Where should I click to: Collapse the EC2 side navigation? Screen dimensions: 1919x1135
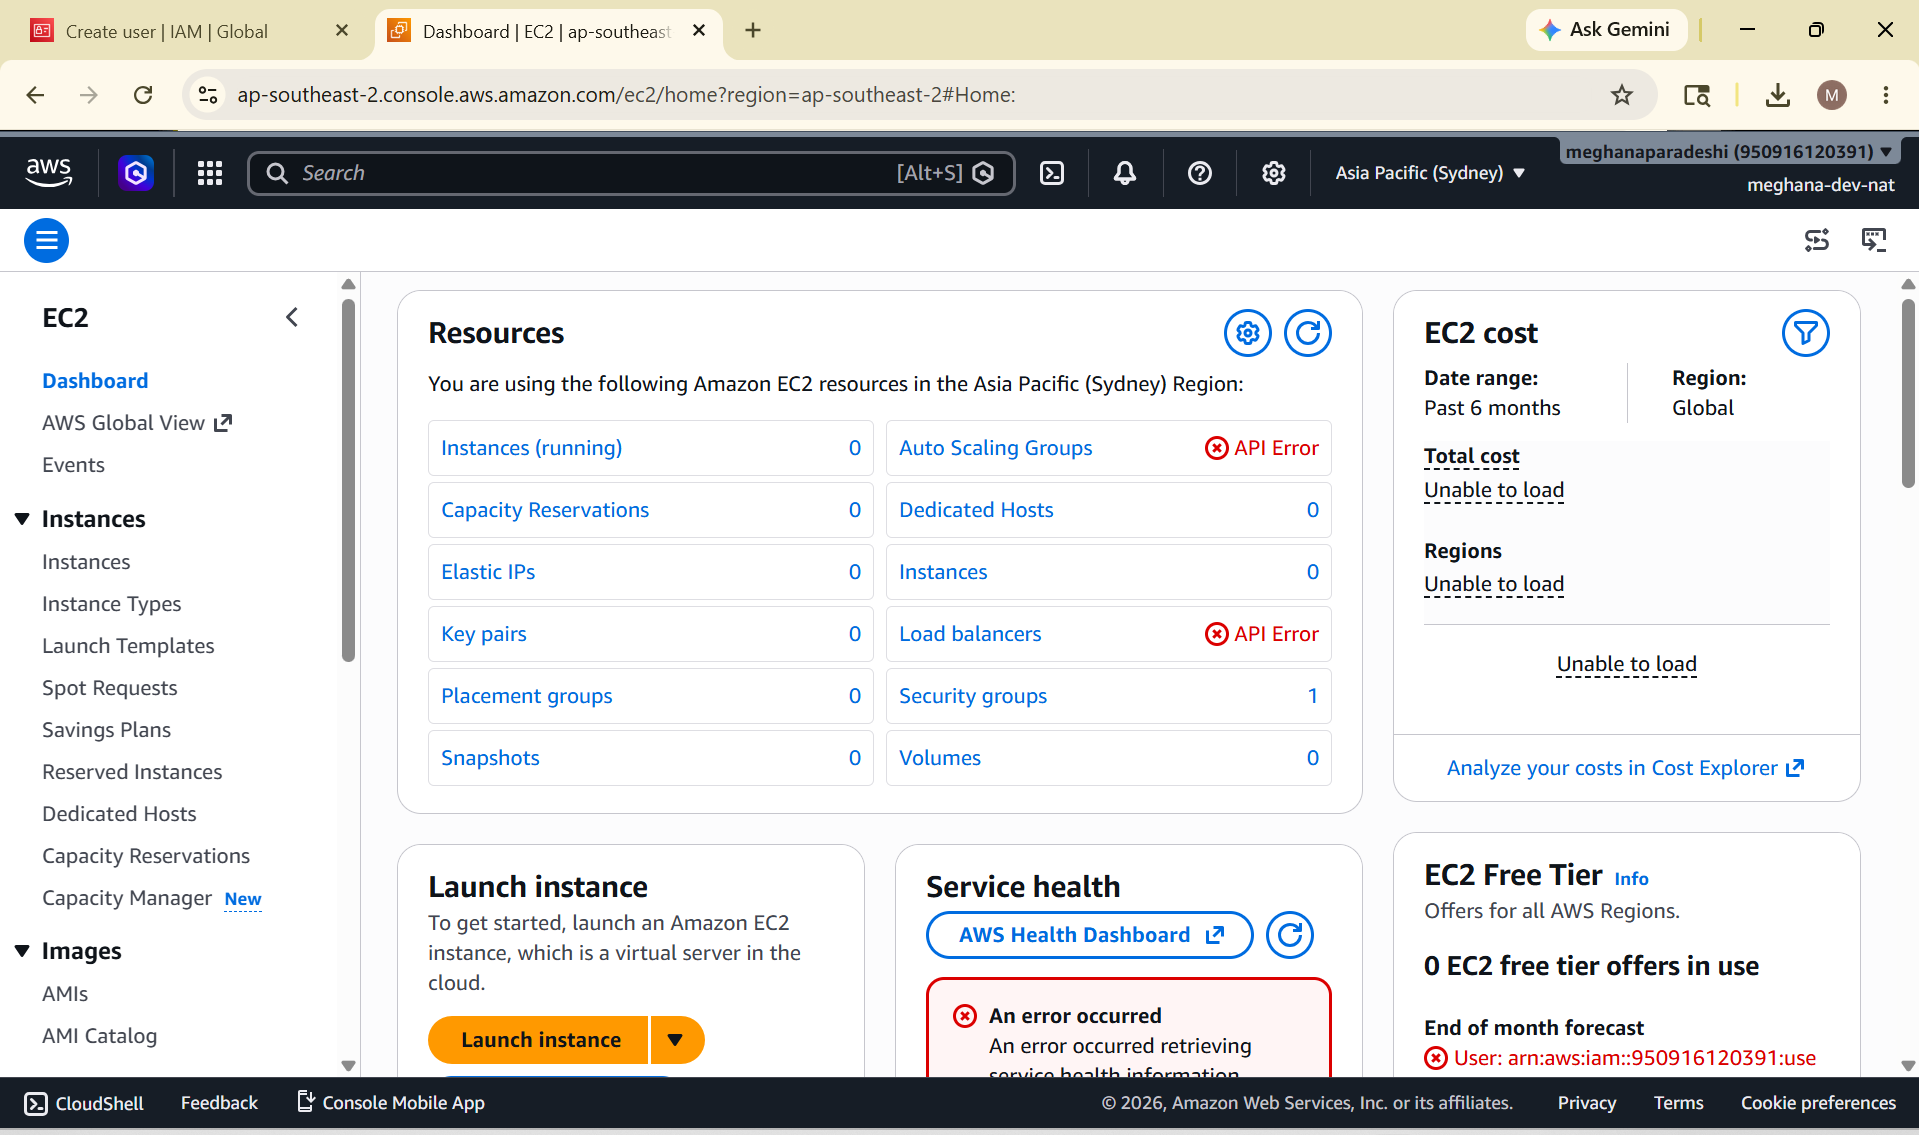pyautogui.click(x=292, y=317)
